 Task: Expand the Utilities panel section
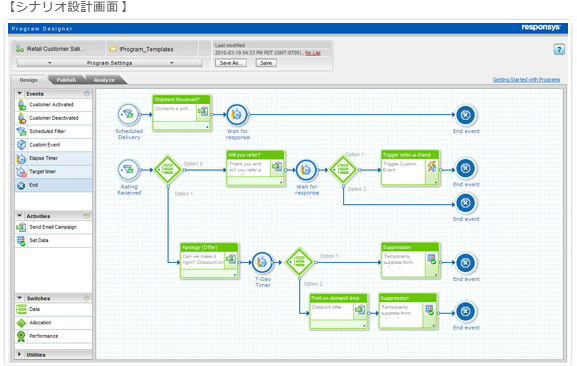click(20, 355)
